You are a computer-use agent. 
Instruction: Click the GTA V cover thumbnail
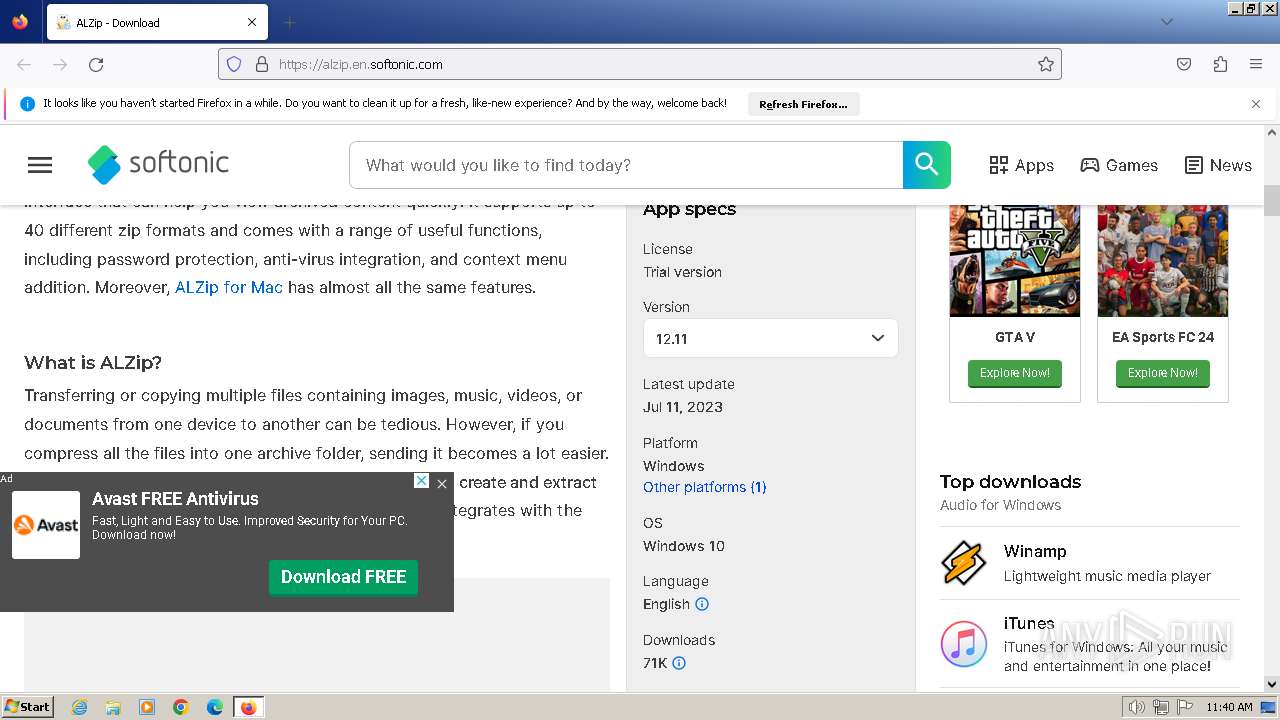1014,261
